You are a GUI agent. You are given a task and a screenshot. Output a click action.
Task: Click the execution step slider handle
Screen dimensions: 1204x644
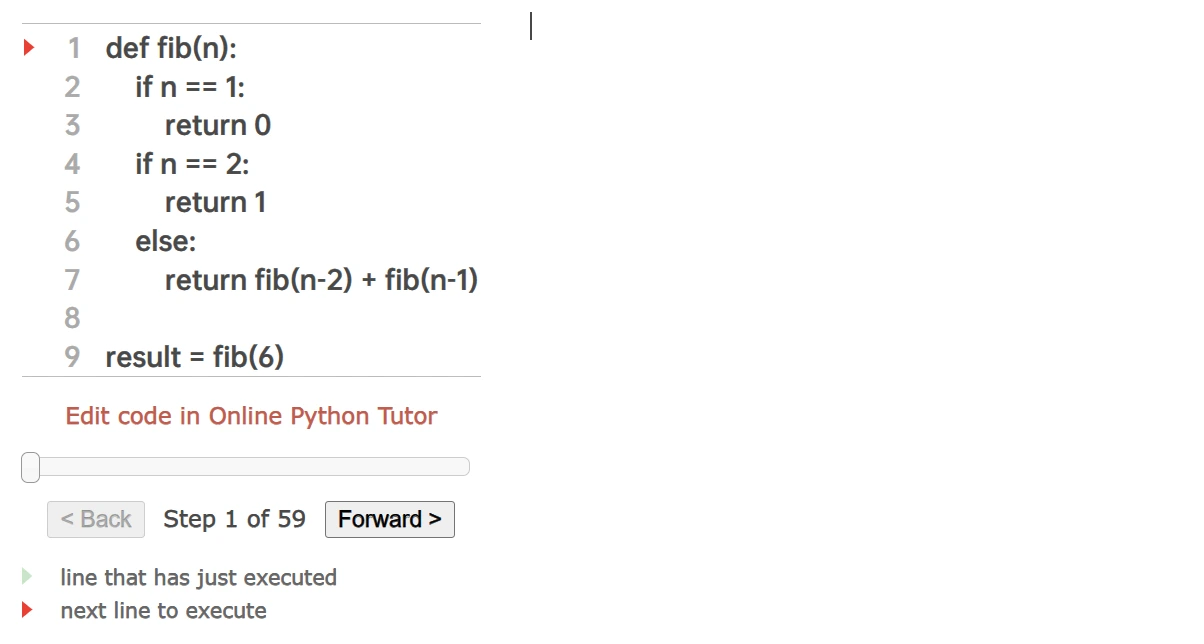coord(31,467)
